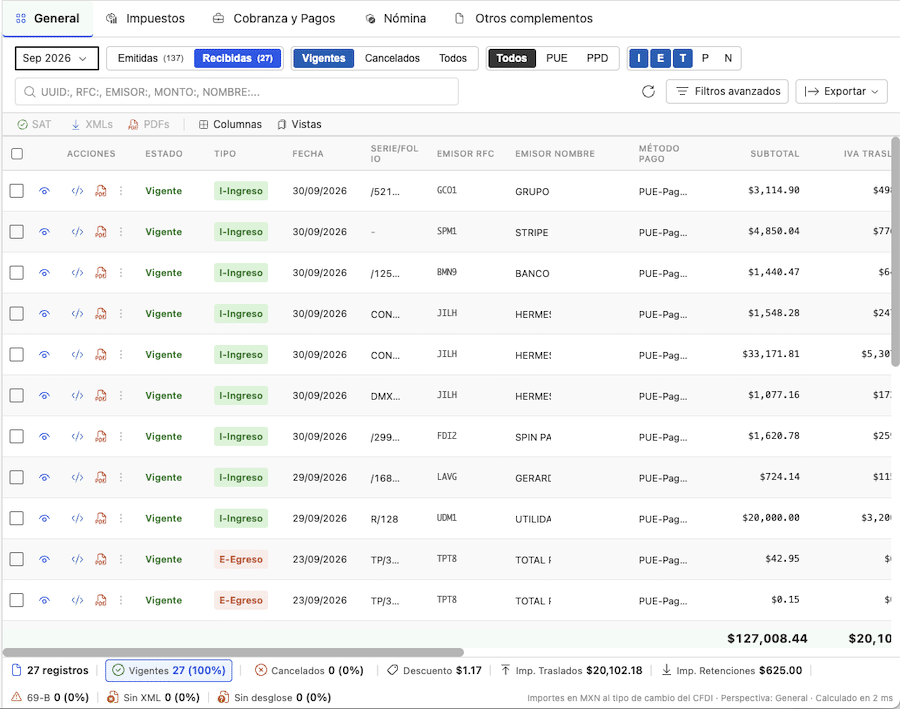The height and width of the screenshot is (709, 900).
Task: Open XML code for the GERARD row
Action: pyautogui.click(x=77, y=478)
